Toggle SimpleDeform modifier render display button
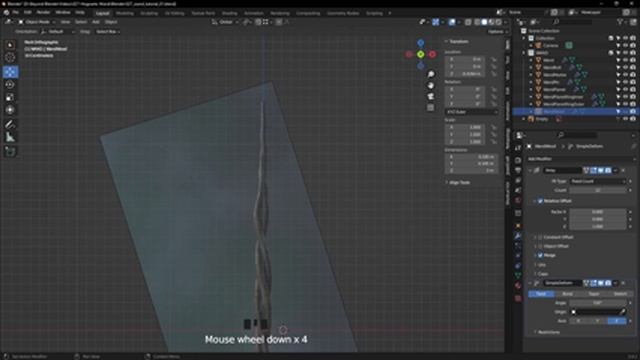 click(608, 283)
